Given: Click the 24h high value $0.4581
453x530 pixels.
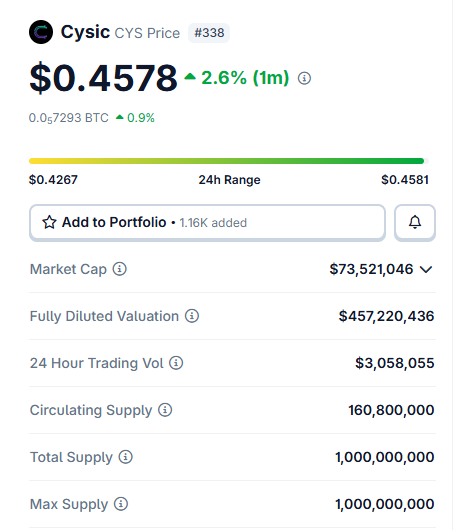Looking at the screenshot, I should point(405,180).
